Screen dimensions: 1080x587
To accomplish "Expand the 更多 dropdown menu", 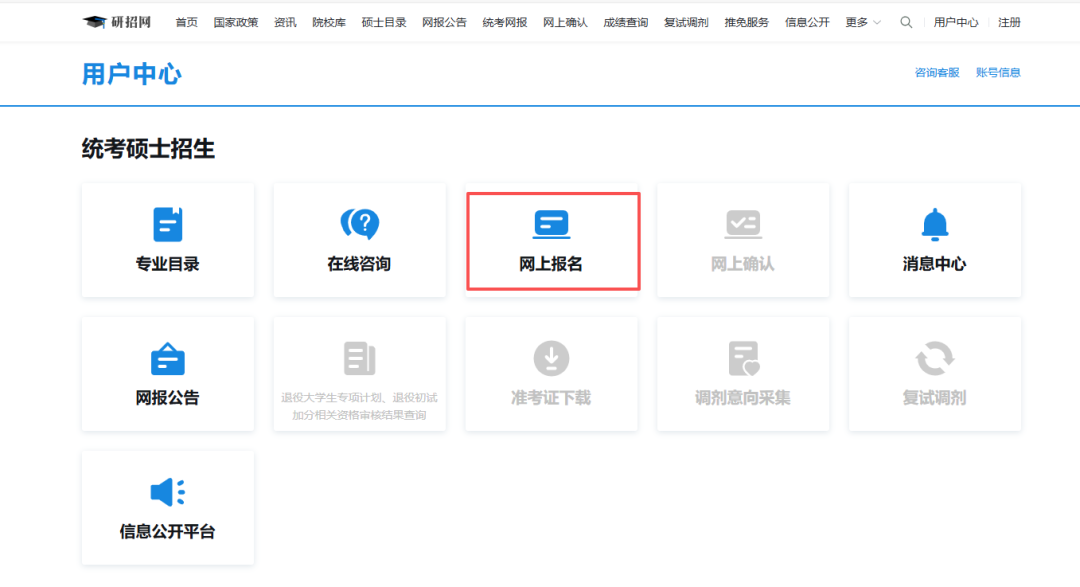I will coord(863,22).
